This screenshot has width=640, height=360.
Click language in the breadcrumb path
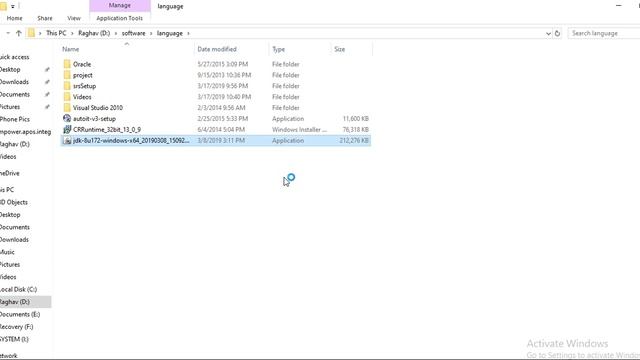pos(170,33)
